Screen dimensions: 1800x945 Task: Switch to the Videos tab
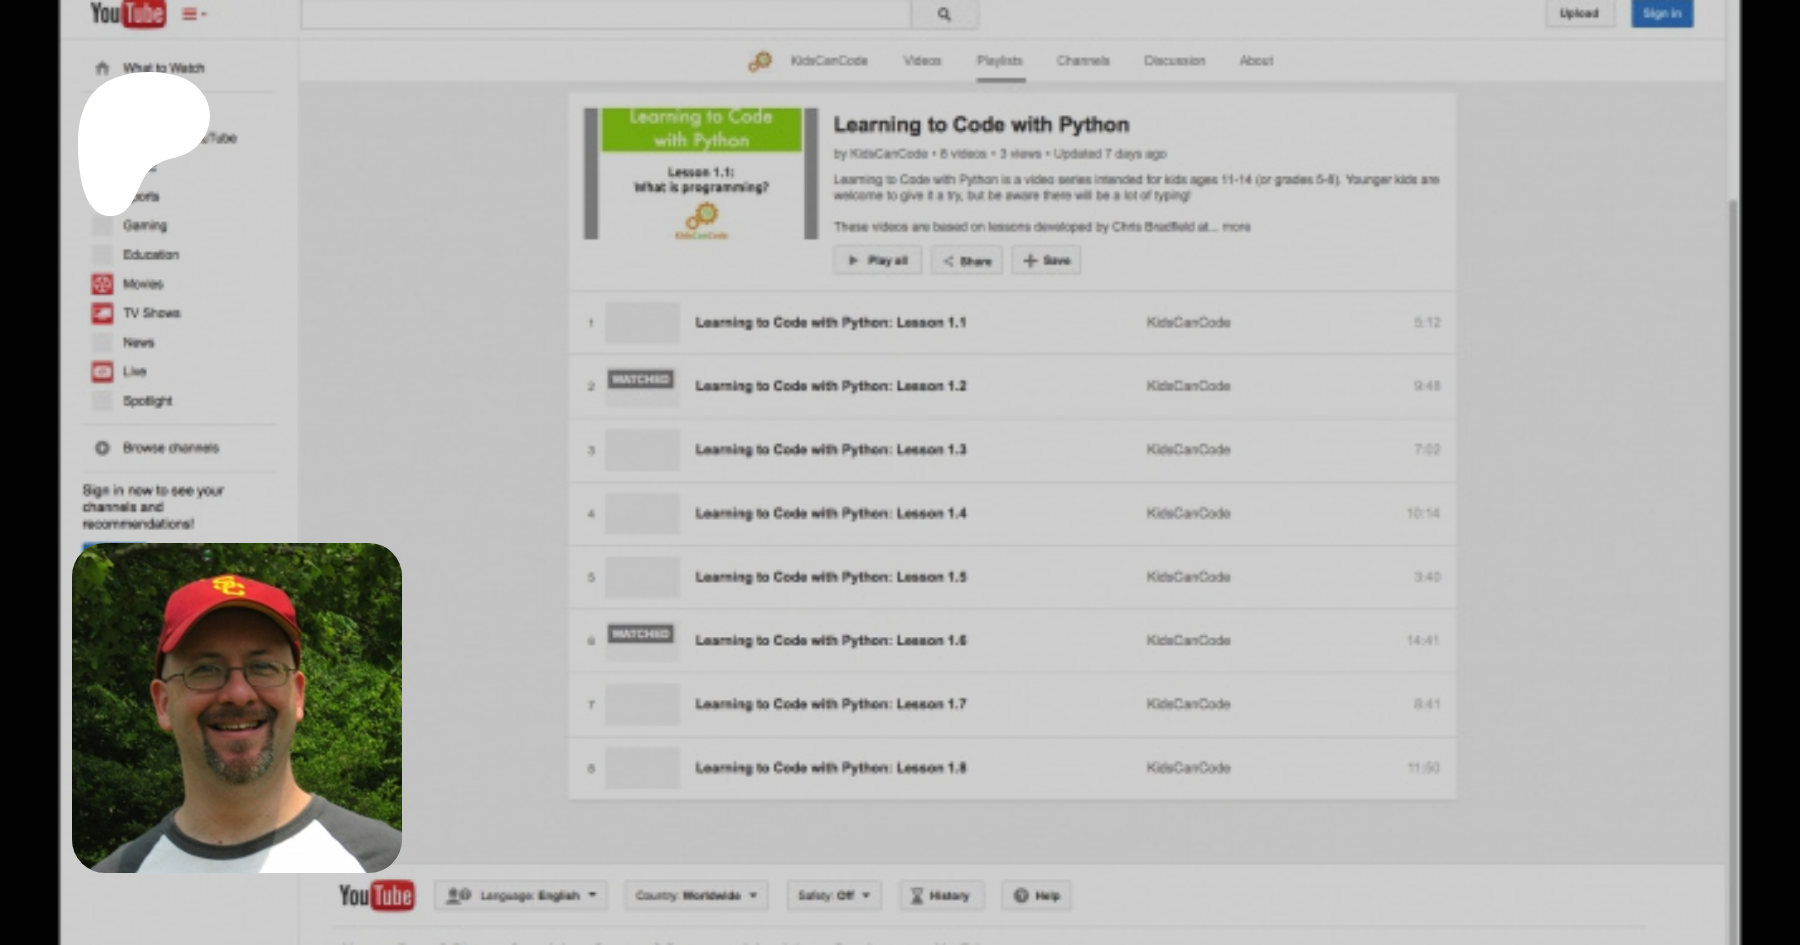922,61
